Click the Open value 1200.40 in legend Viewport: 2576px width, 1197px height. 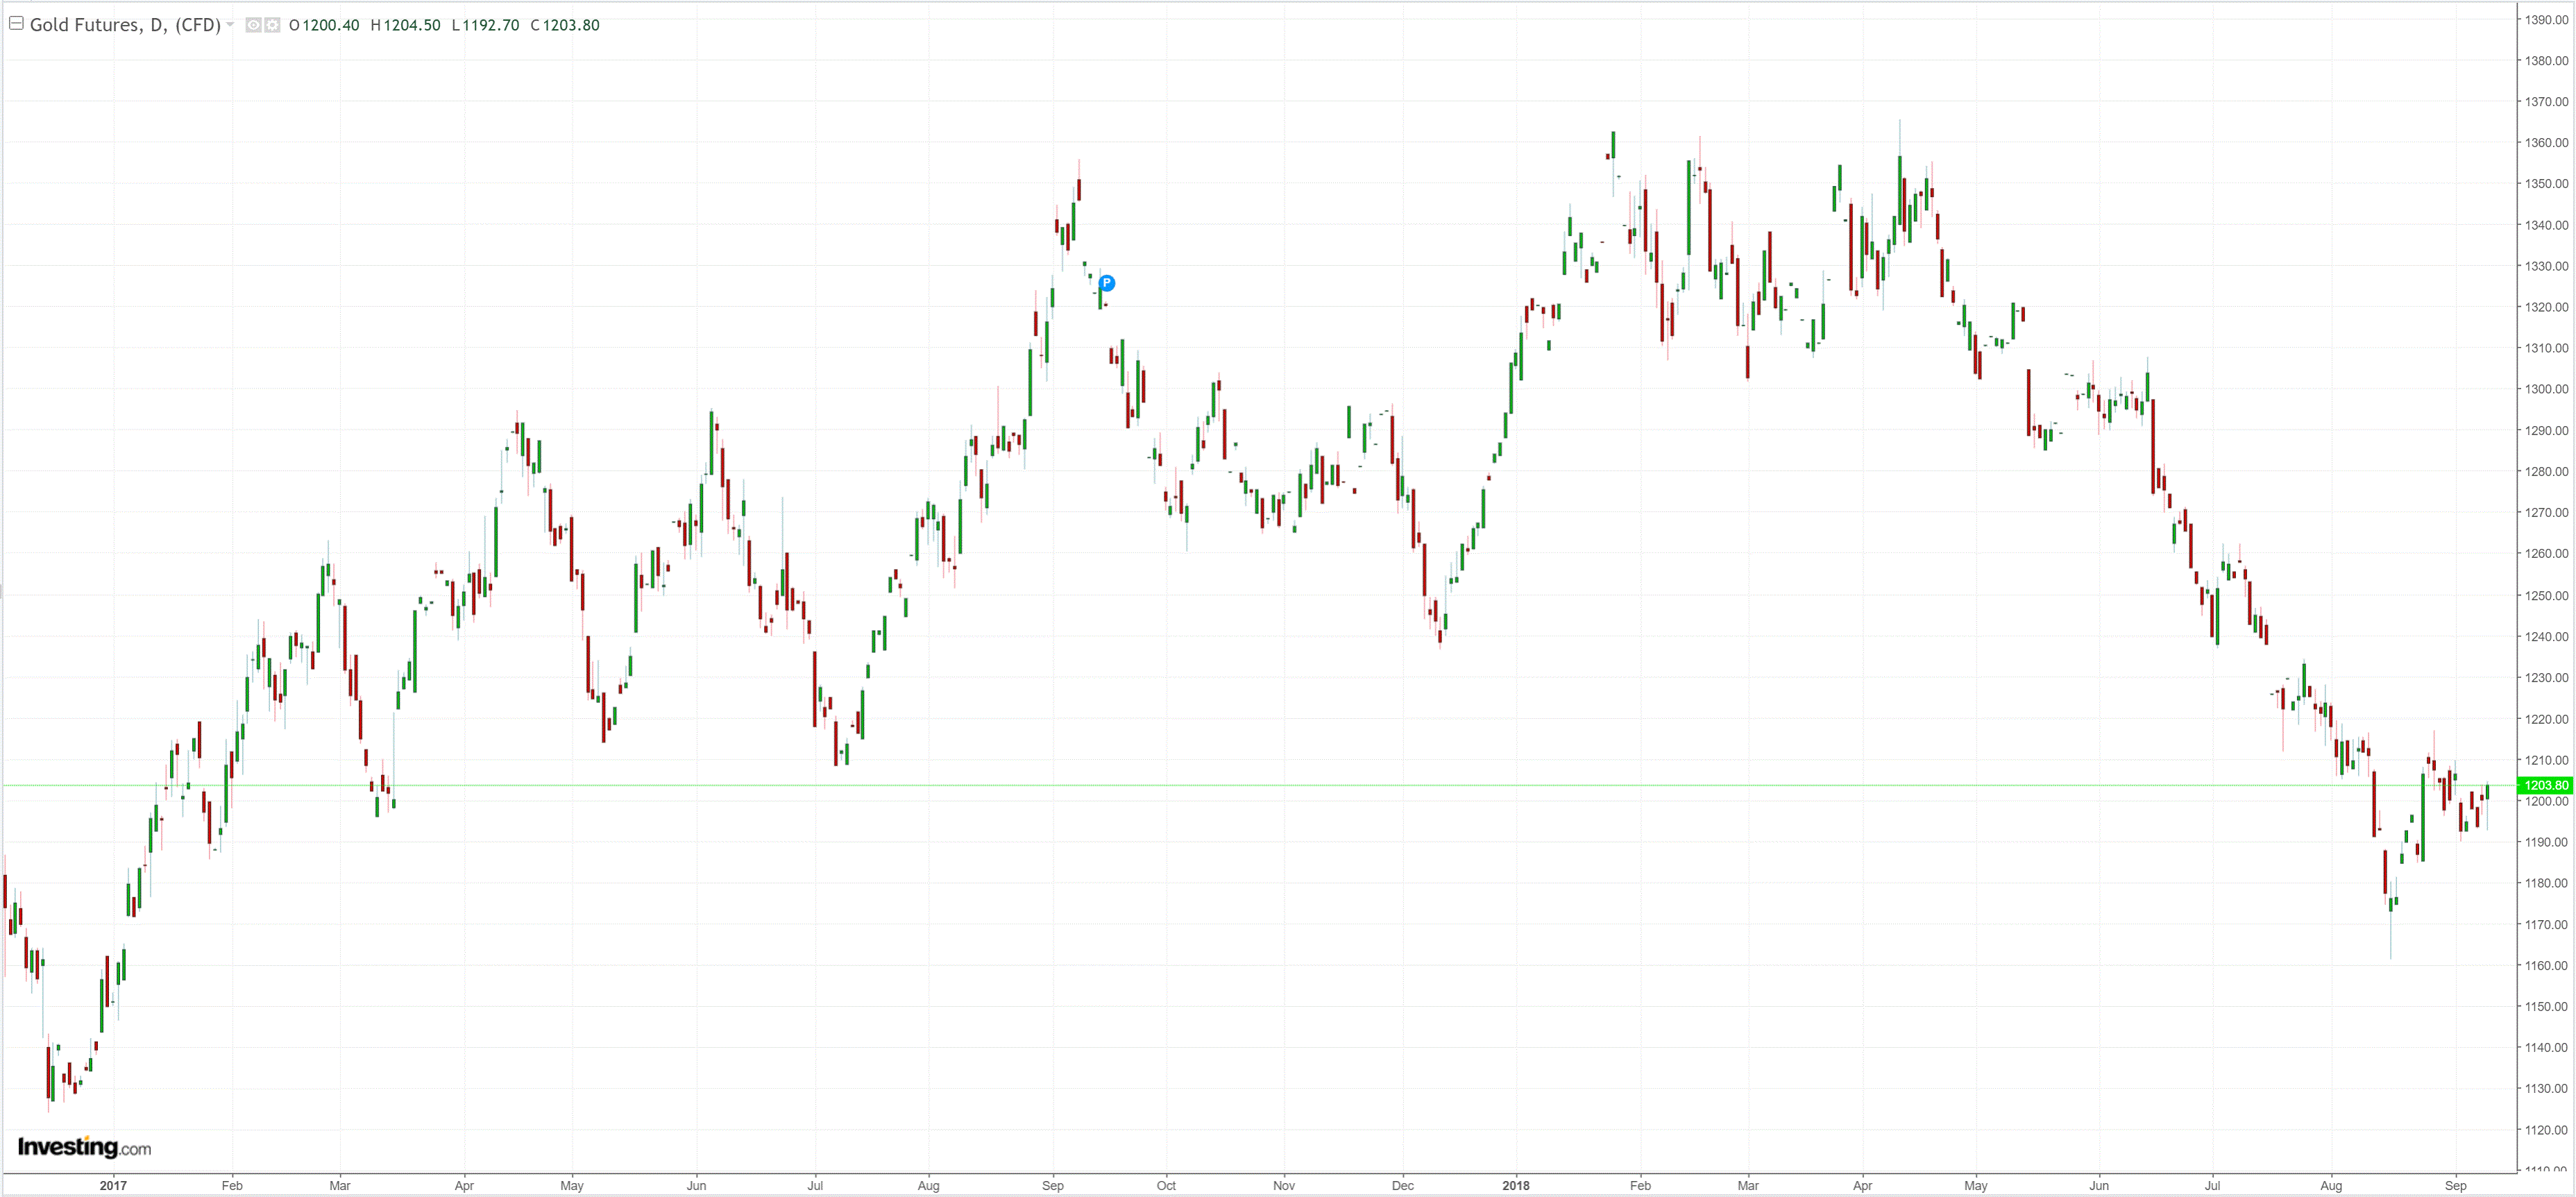pos(330,25)
